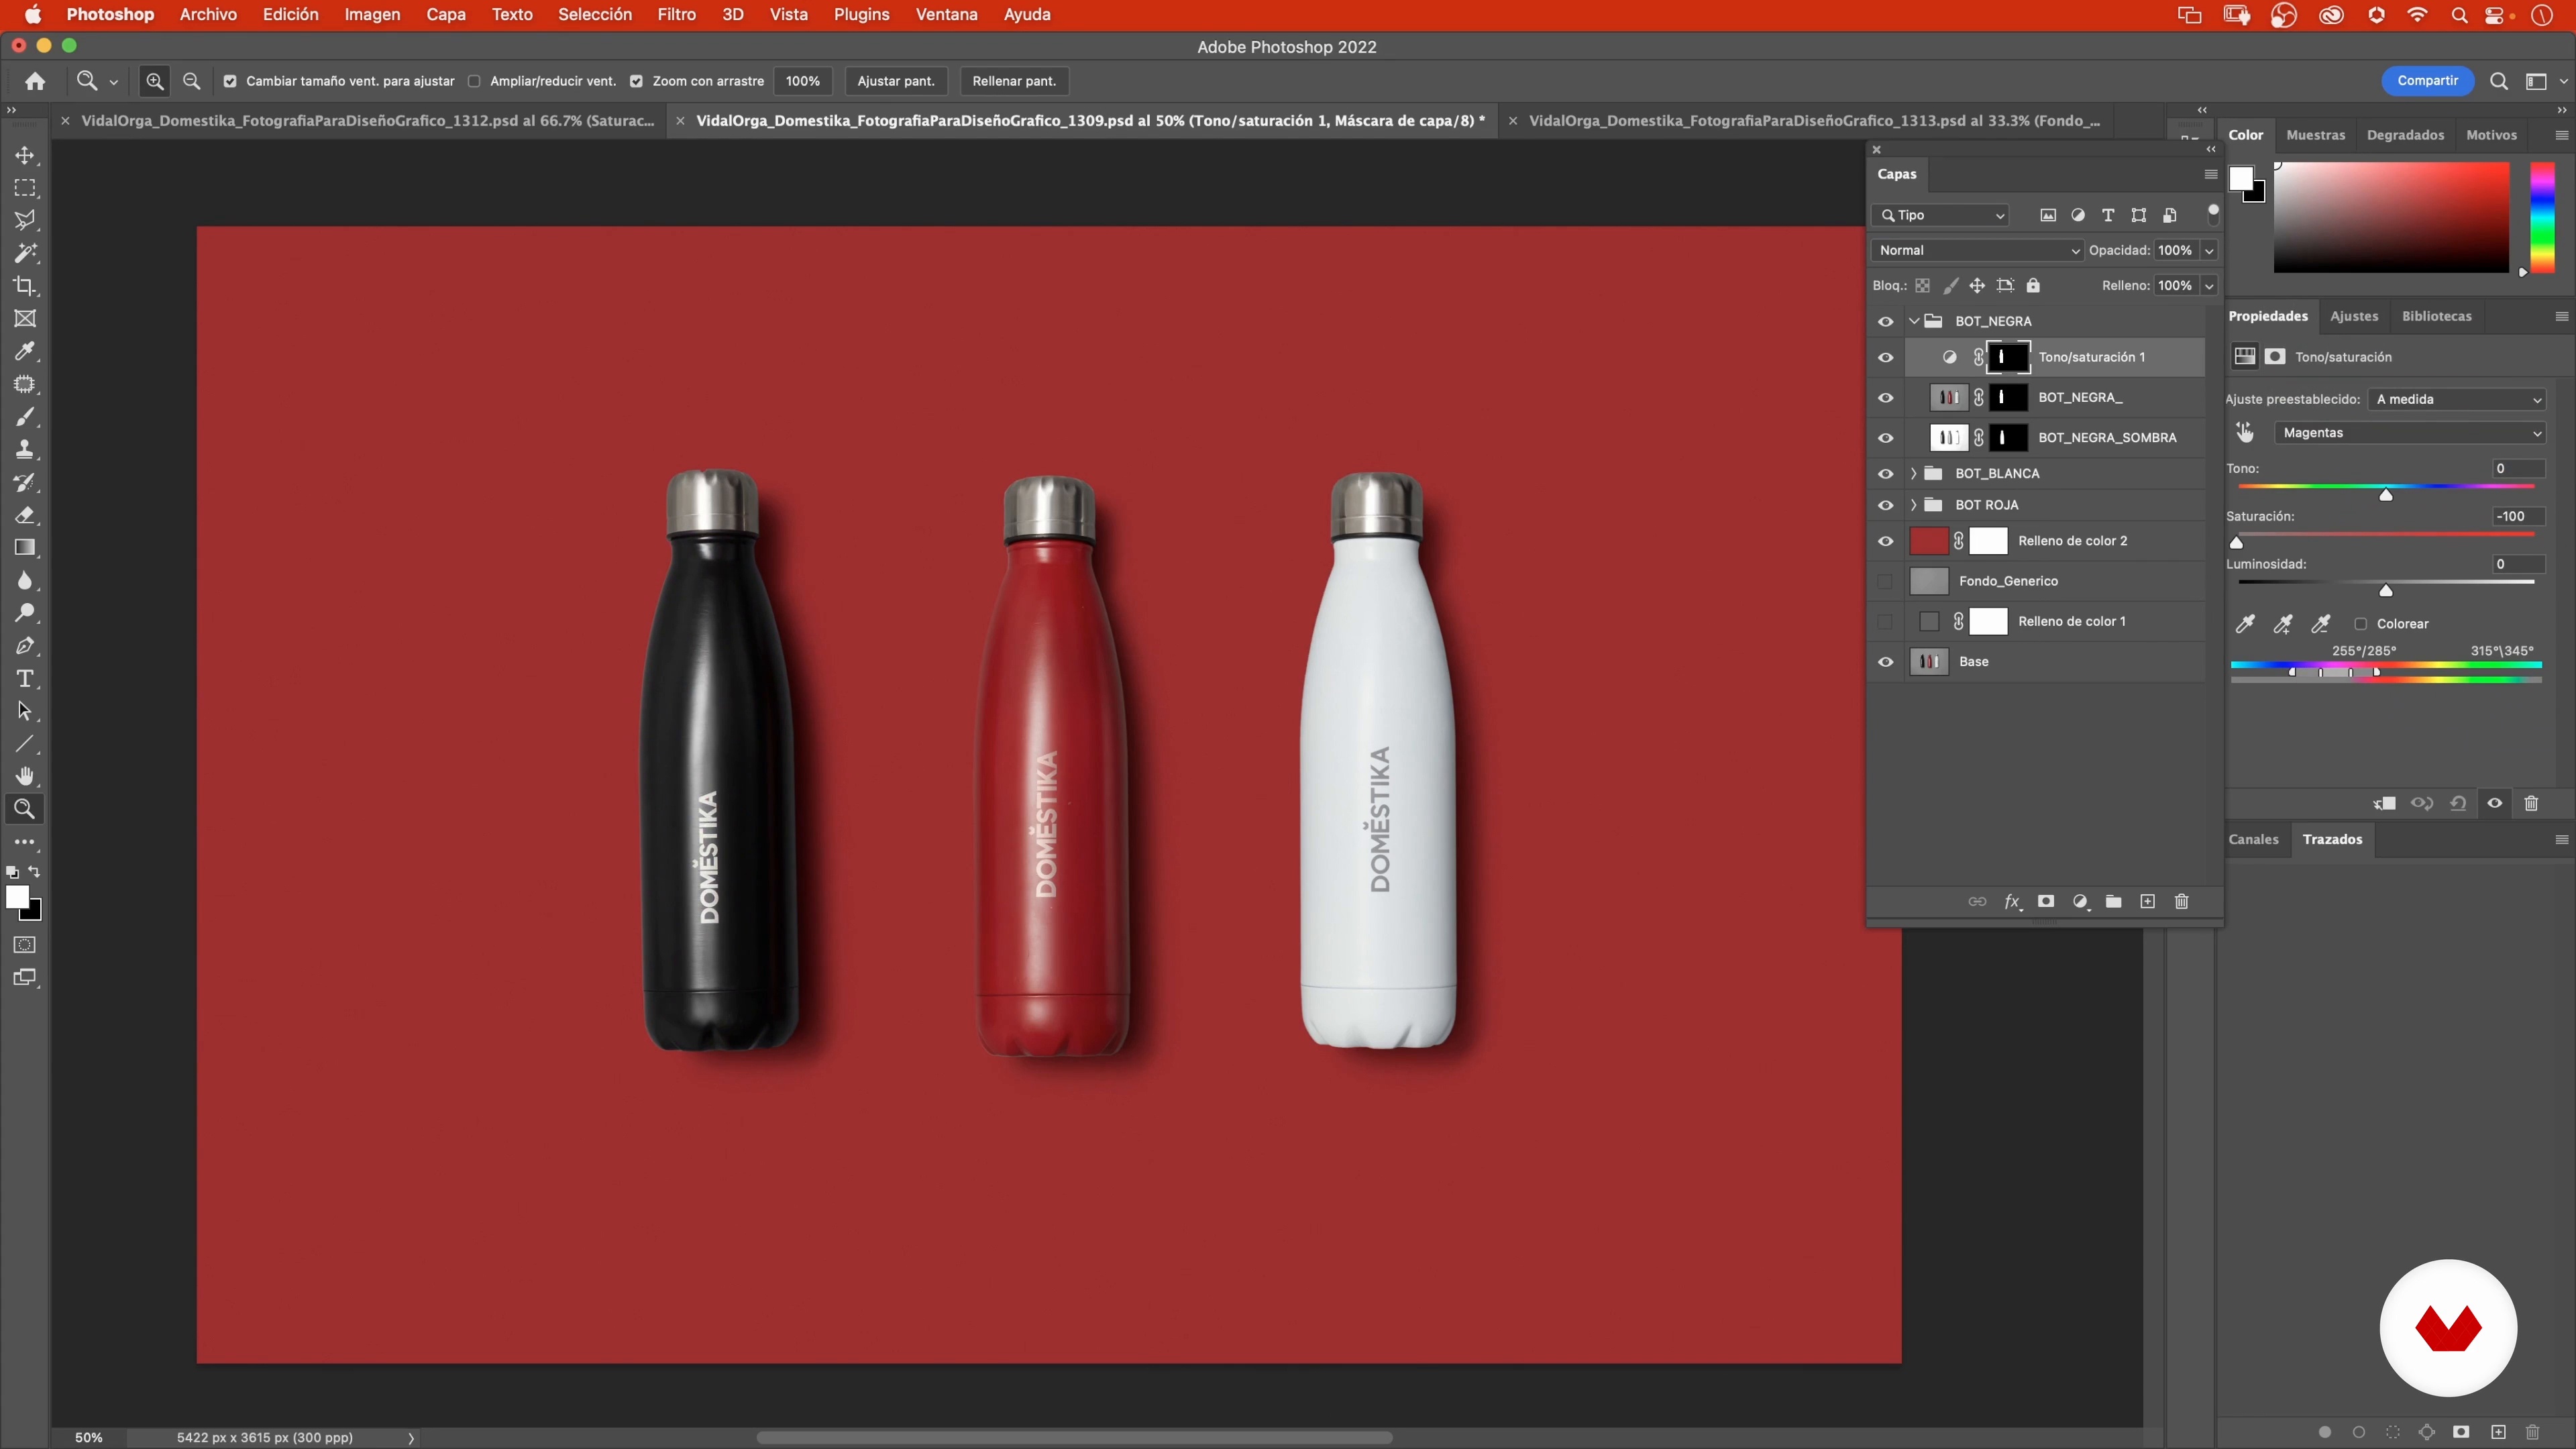The height and width of the screenshot is (1449, 2576).
Task: Clip adjustment to layer below in Propiedades
Action: click(2384, 803)
